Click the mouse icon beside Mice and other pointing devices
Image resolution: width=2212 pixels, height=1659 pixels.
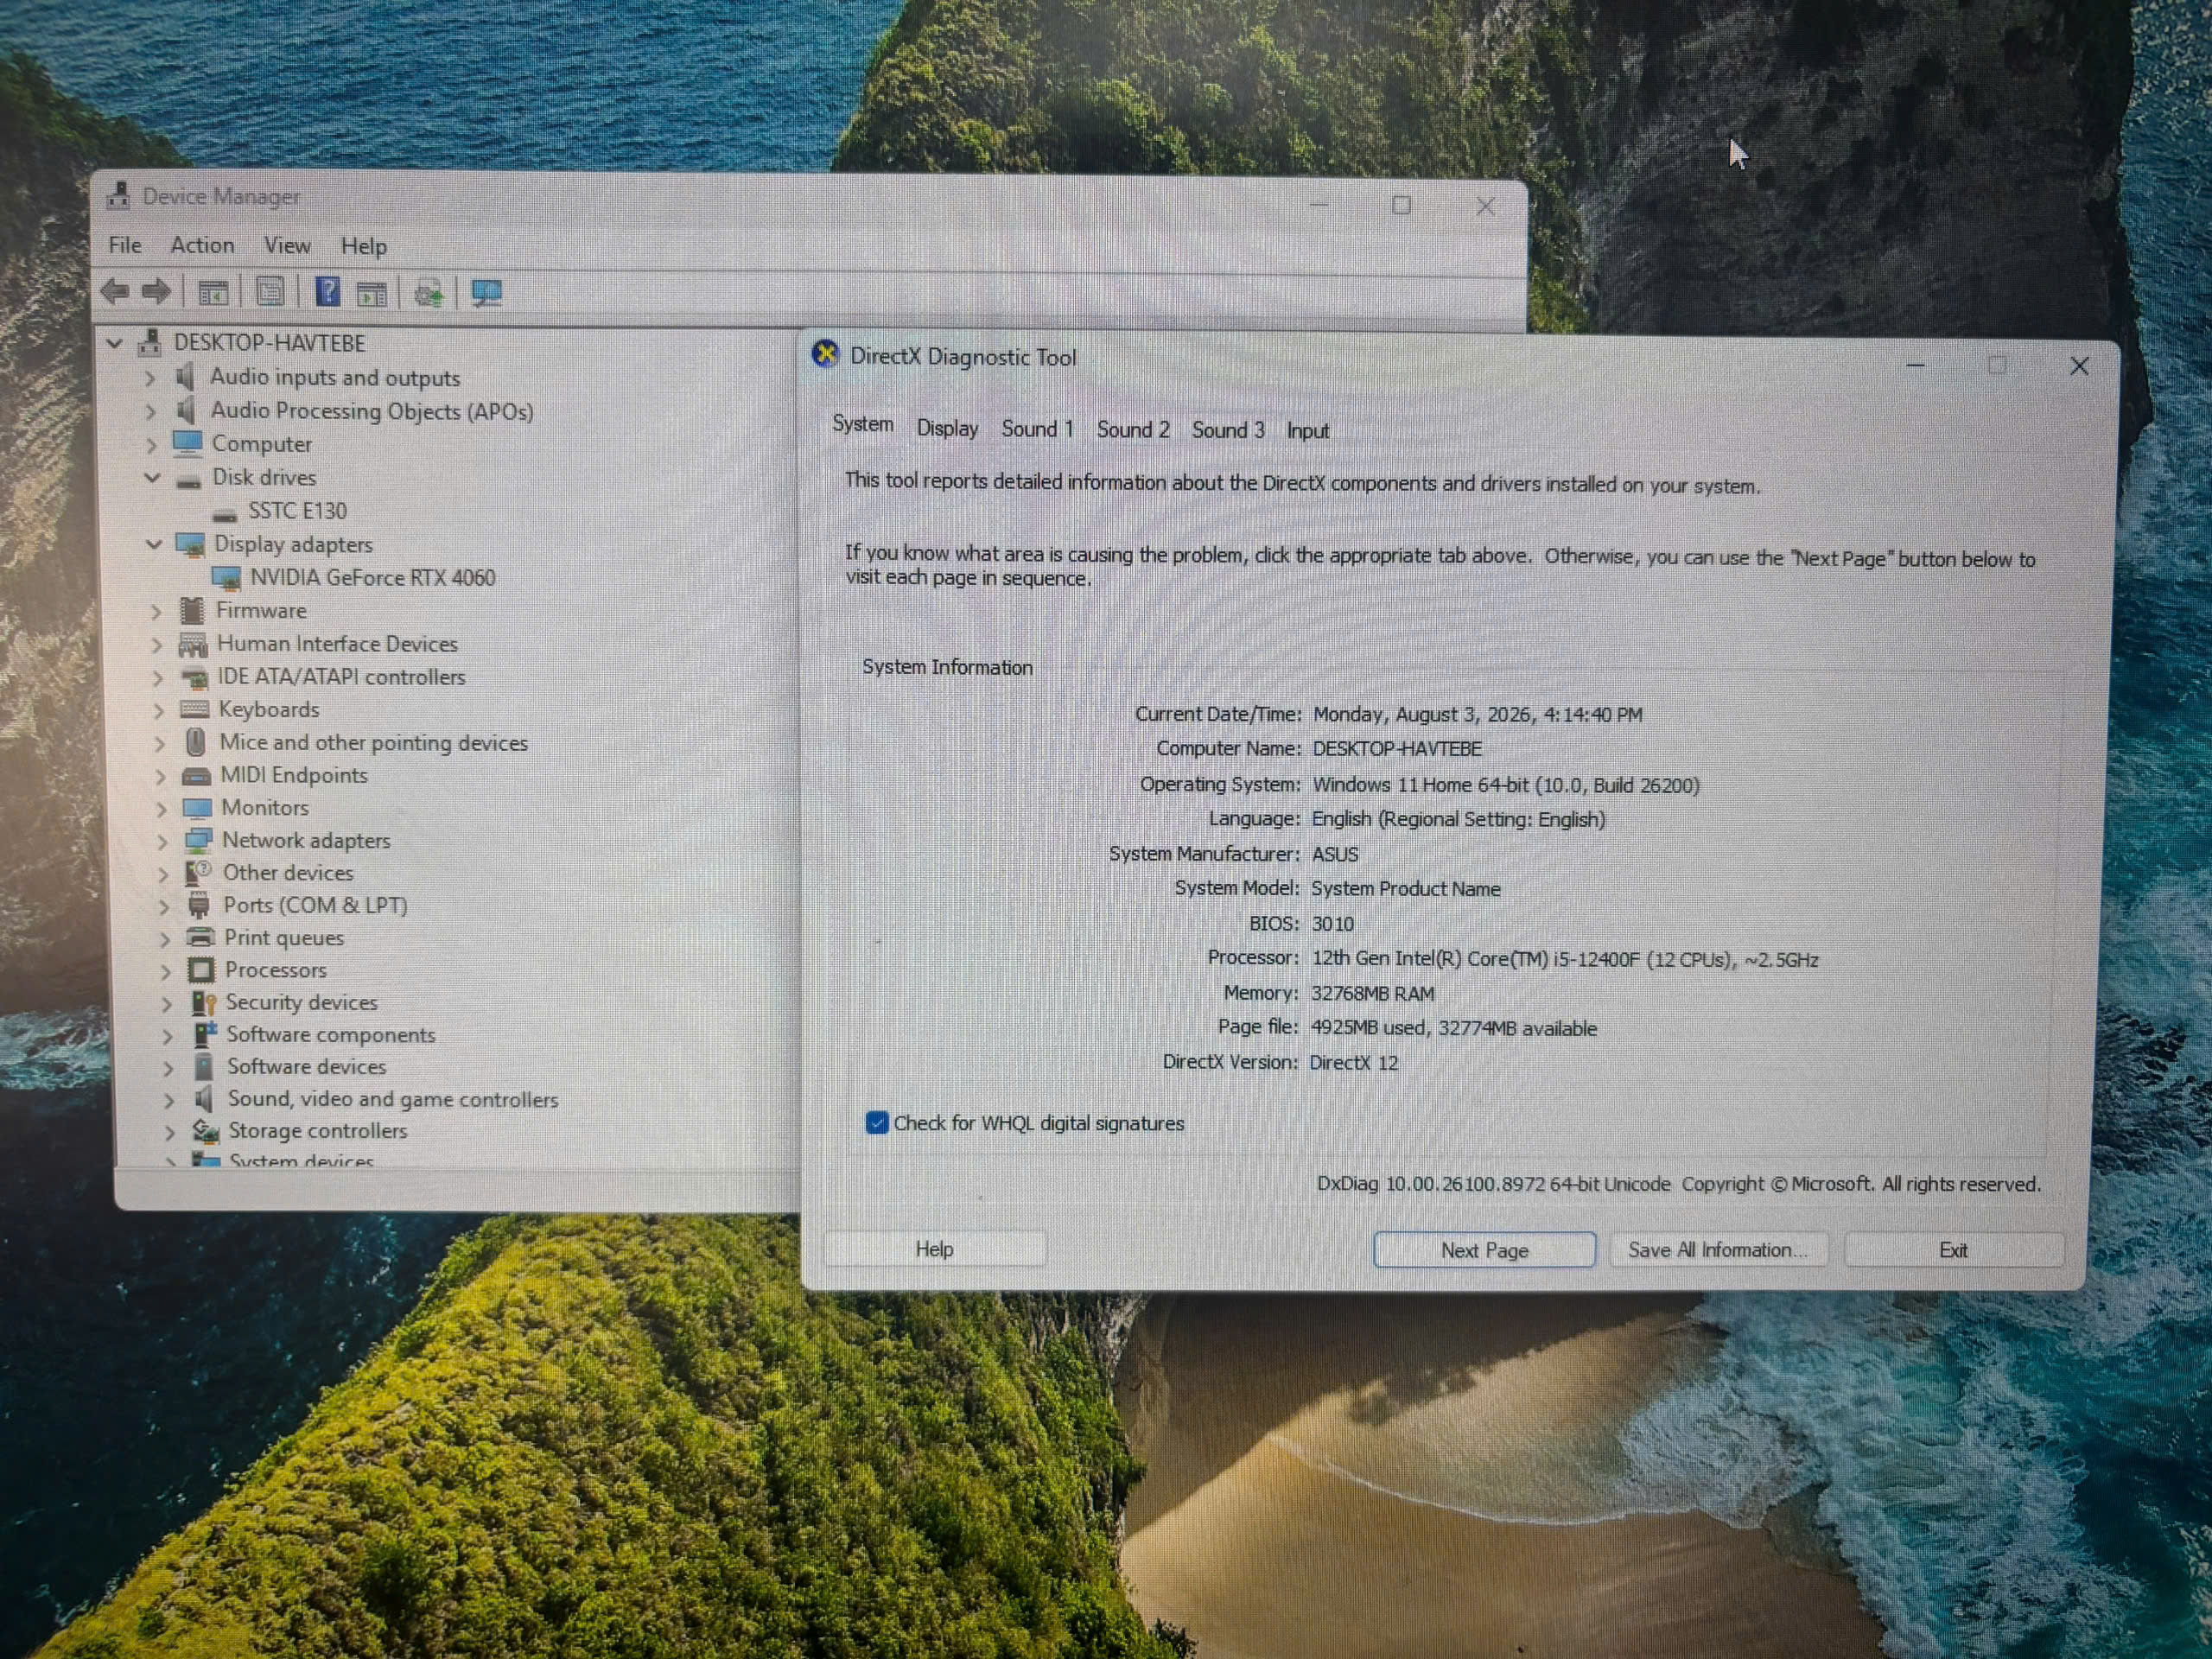pos(196,742)
